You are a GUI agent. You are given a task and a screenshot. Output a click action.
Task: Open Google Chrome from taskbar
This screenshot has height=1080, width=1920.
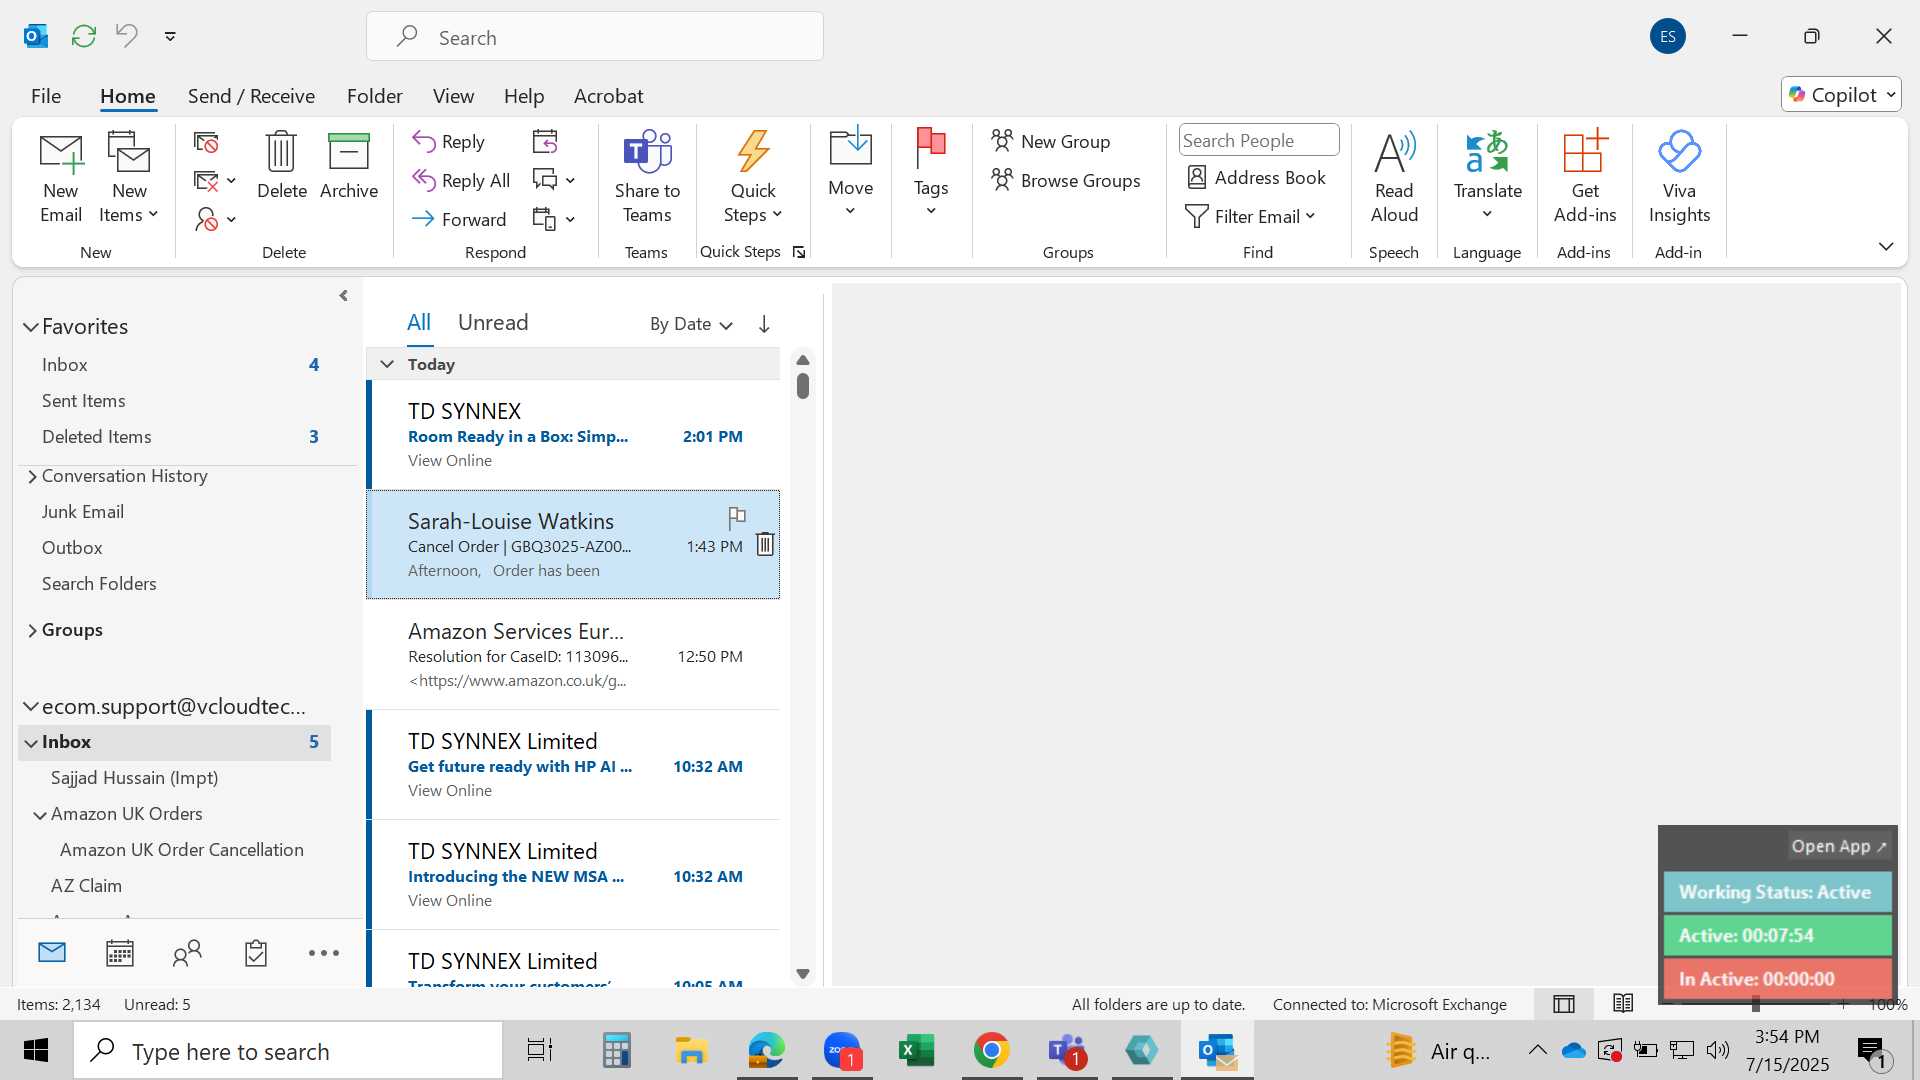[991, 1051]
